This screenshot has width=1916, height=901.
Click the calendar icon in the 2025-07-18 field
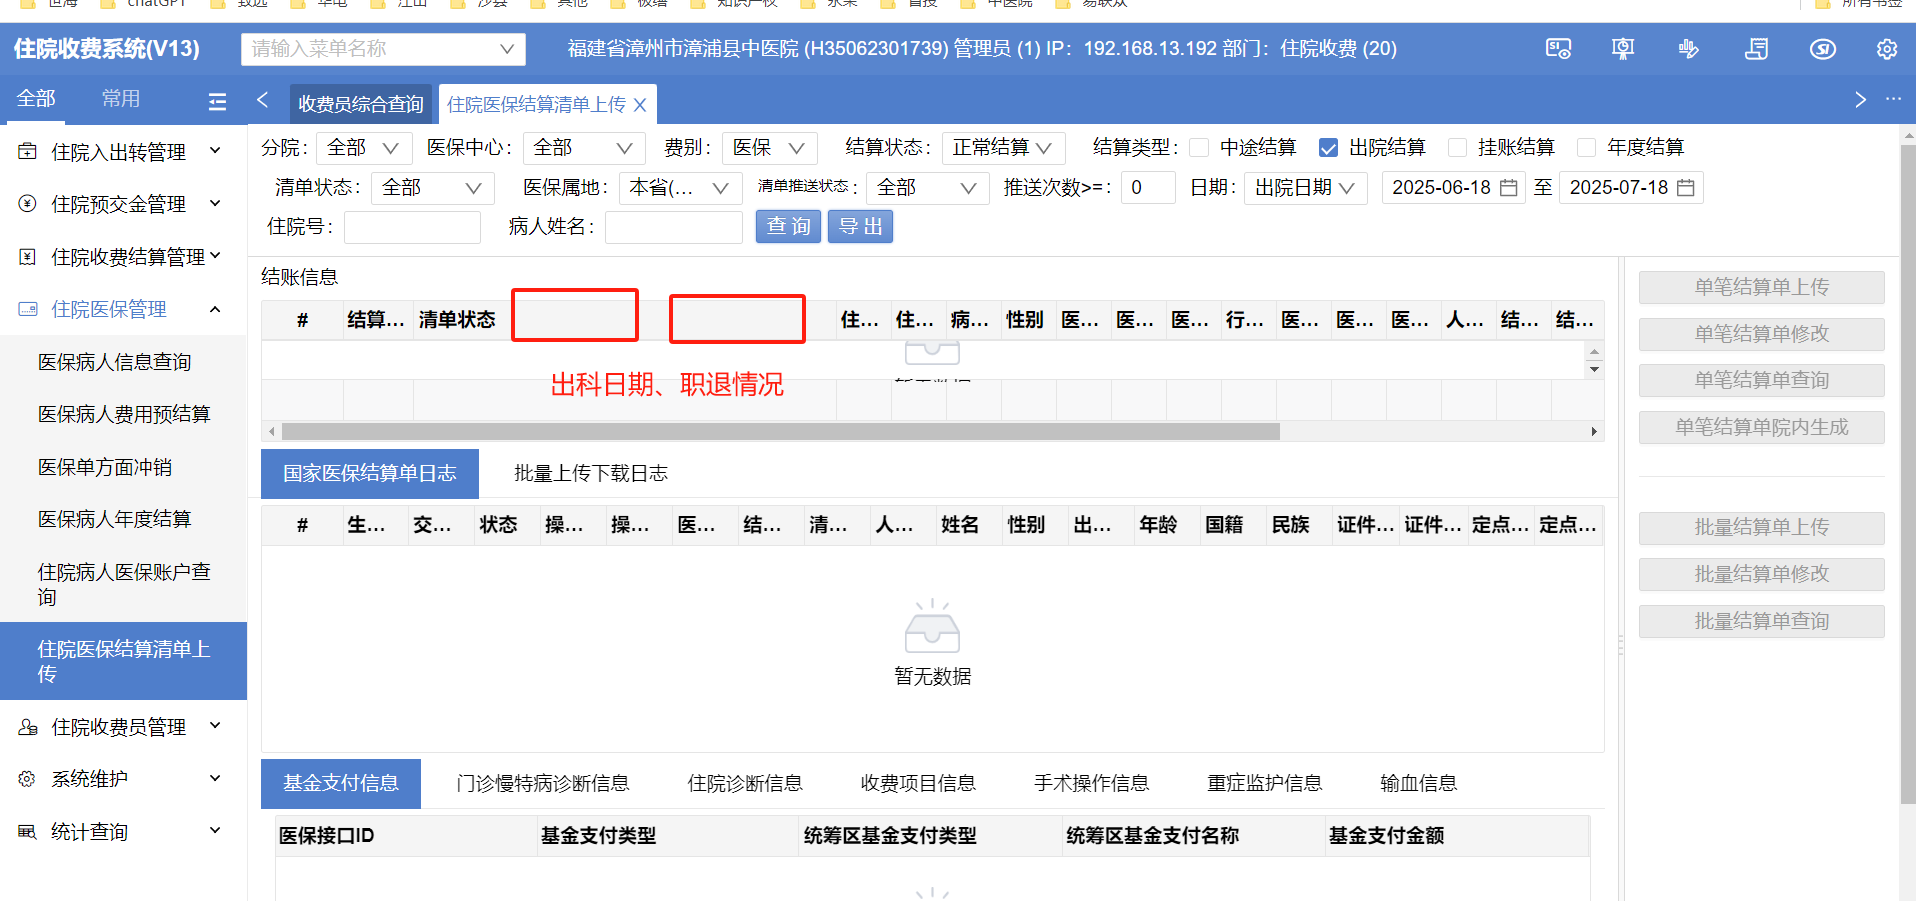pos(1686,188)
